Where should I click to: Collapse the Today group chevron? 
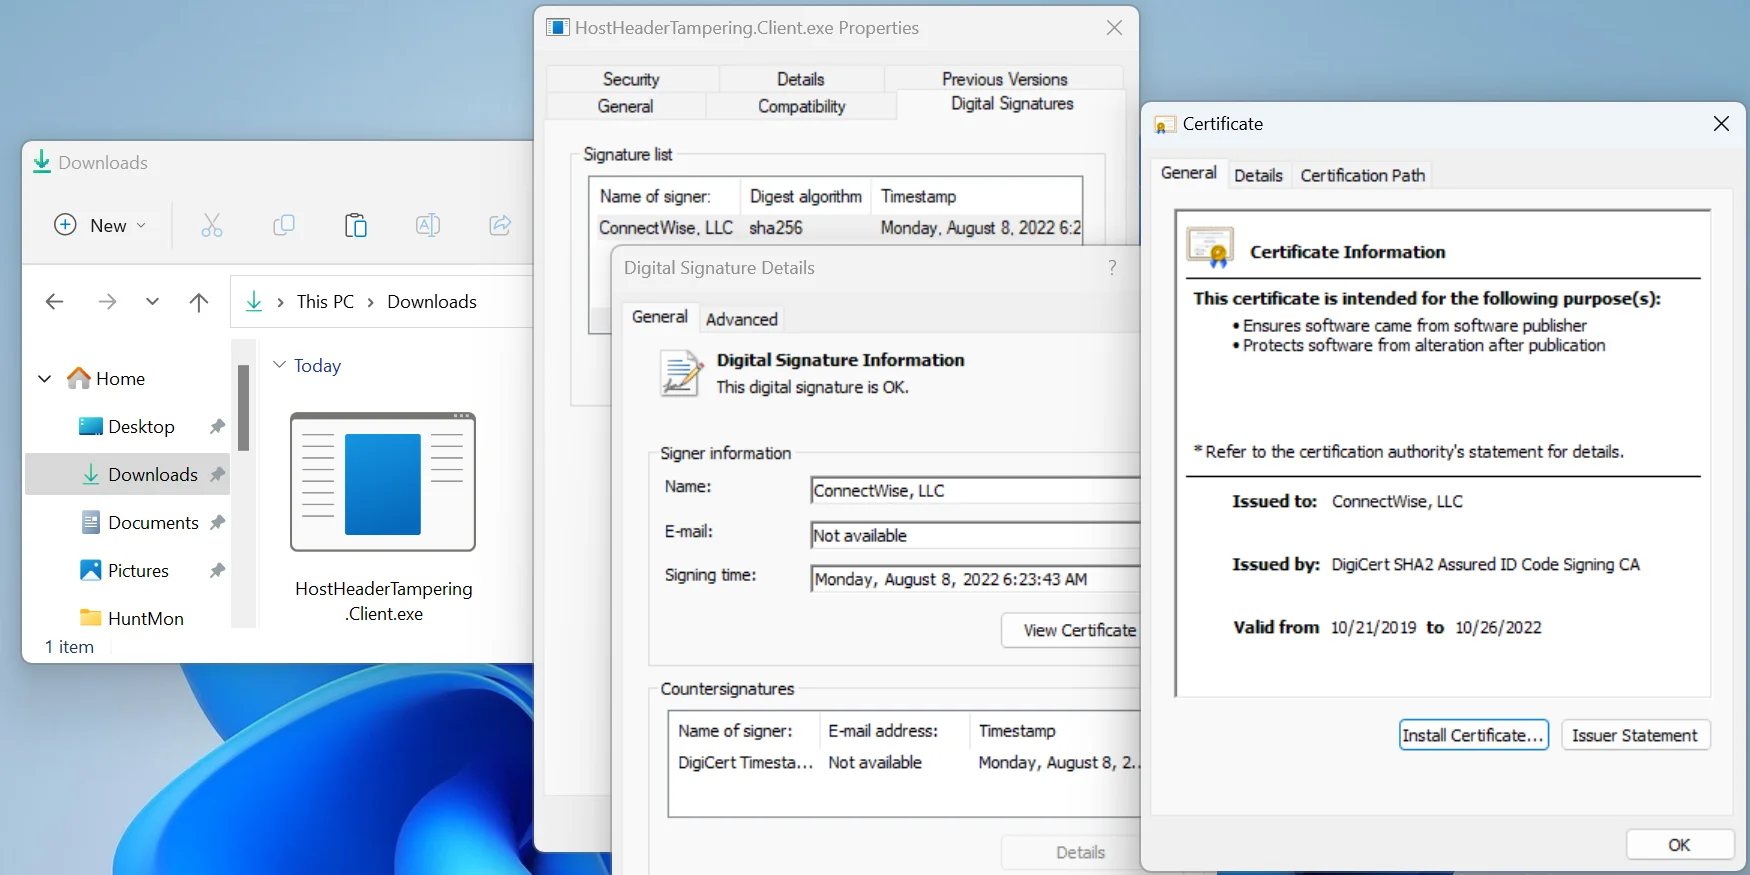click(280, 365)
